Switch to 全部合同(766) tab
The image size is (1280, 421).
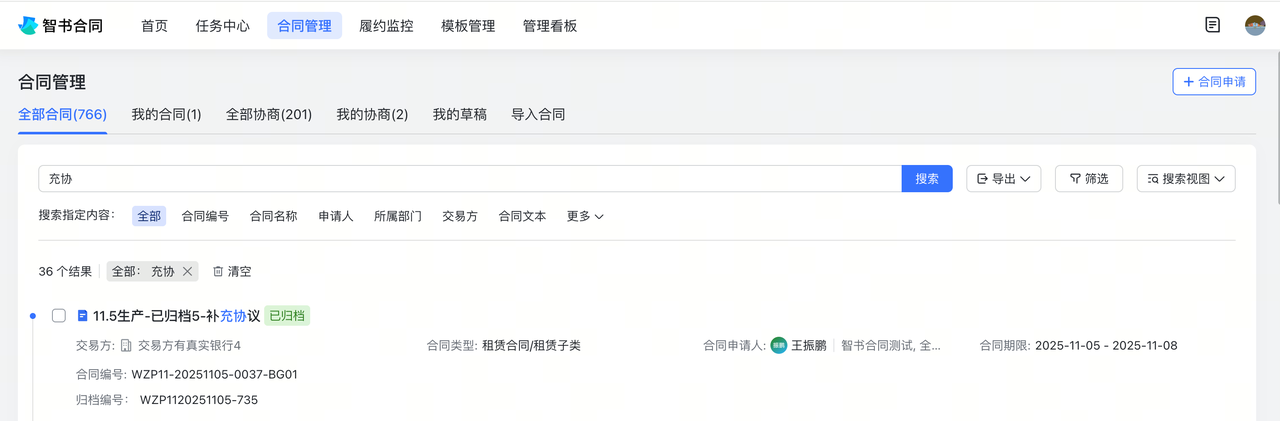62,115
